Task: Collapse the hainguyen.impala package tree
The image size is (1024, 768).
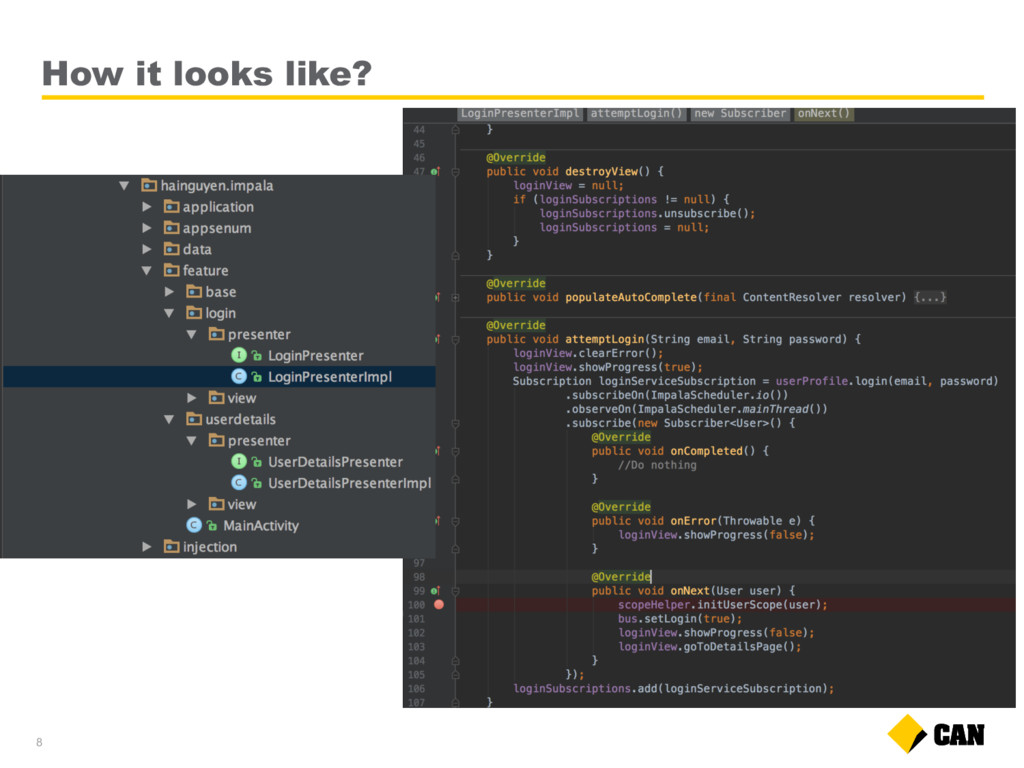Action: coord(124,186)
